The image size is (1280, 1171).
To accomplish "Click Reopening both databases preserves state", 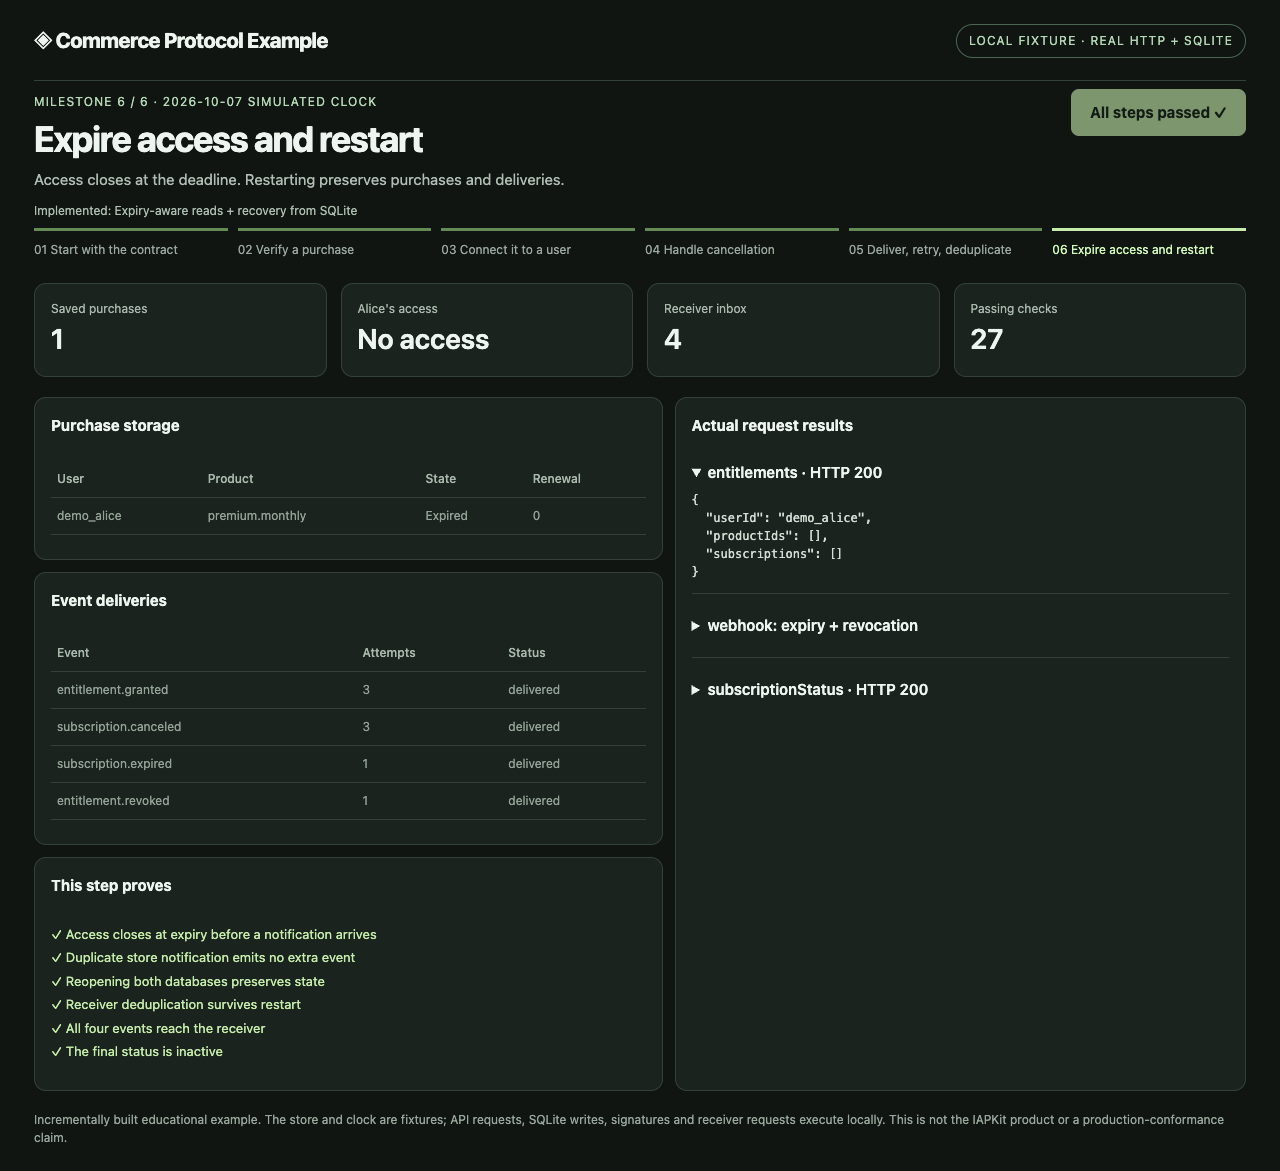I will point(188,981).
